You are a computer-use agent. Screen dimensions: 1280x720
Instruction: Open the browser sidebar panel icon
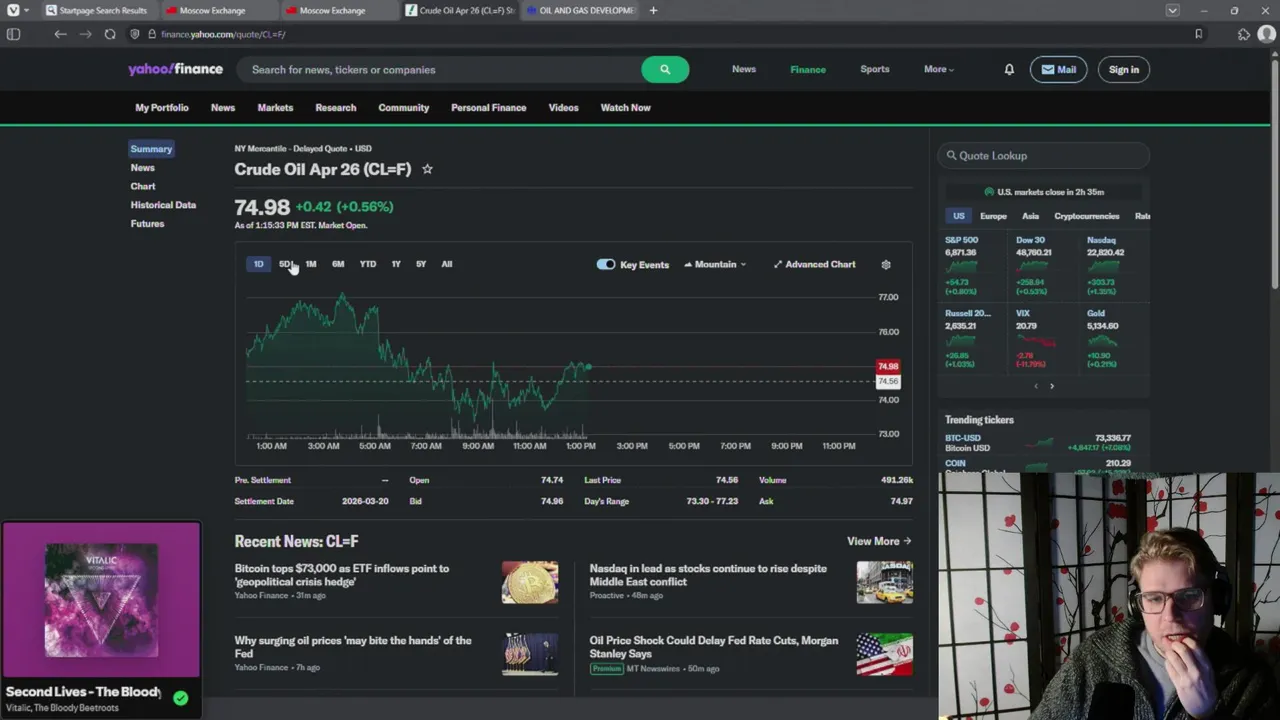tap(13, 34)
